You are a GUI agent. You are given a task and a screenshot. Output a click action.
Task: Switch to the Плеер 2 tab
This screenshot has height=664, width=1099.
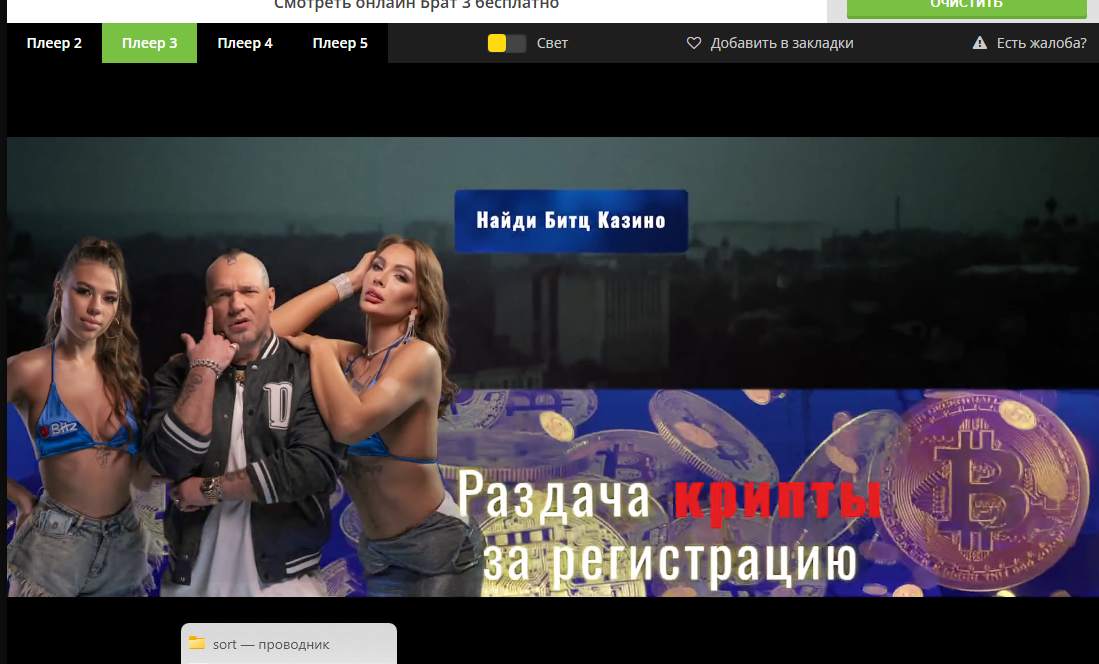(54, 43)
